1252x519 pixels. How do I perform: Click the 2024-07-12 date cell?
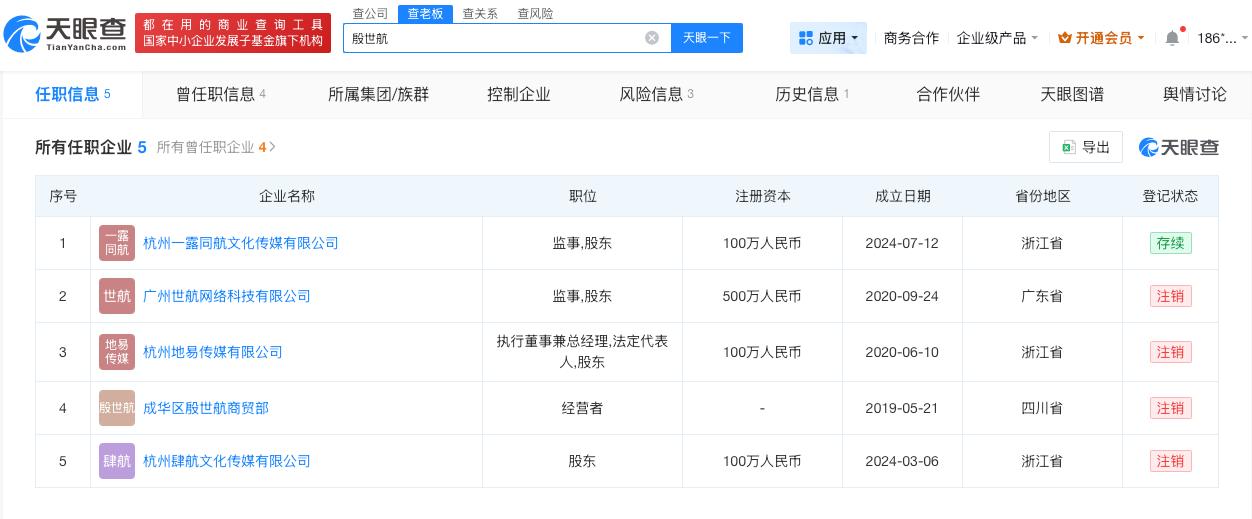[x=902, y=243]
